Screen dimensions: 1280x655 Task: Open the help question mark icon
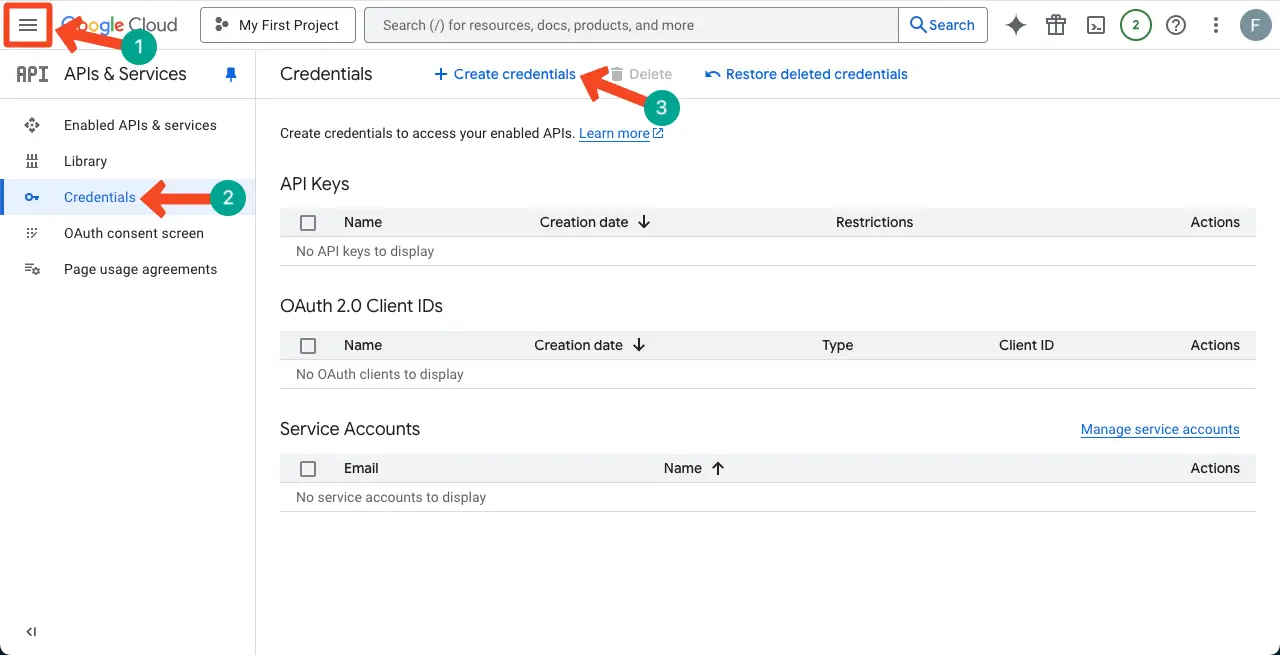(1176, 25)
